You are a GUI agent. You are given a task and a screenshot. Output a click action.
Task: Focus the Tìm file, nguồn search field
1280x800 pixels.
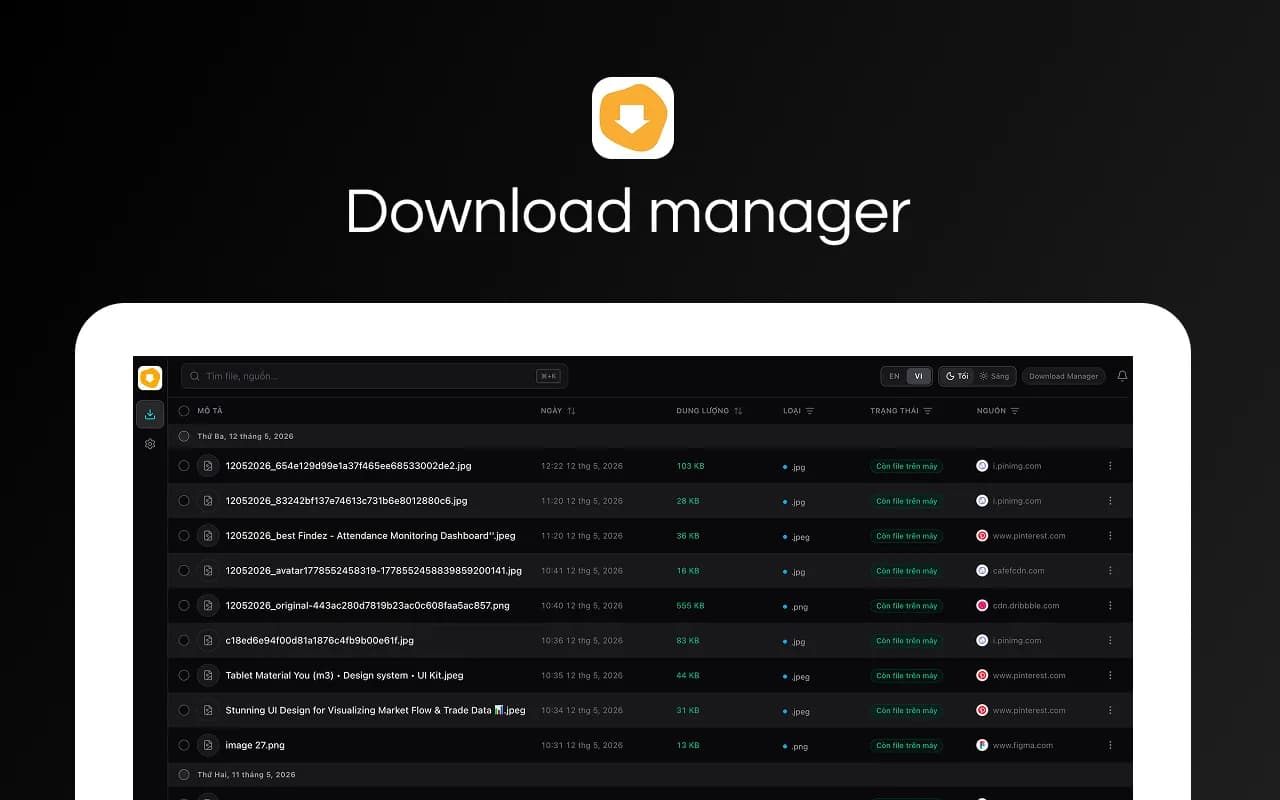(374, 376)
